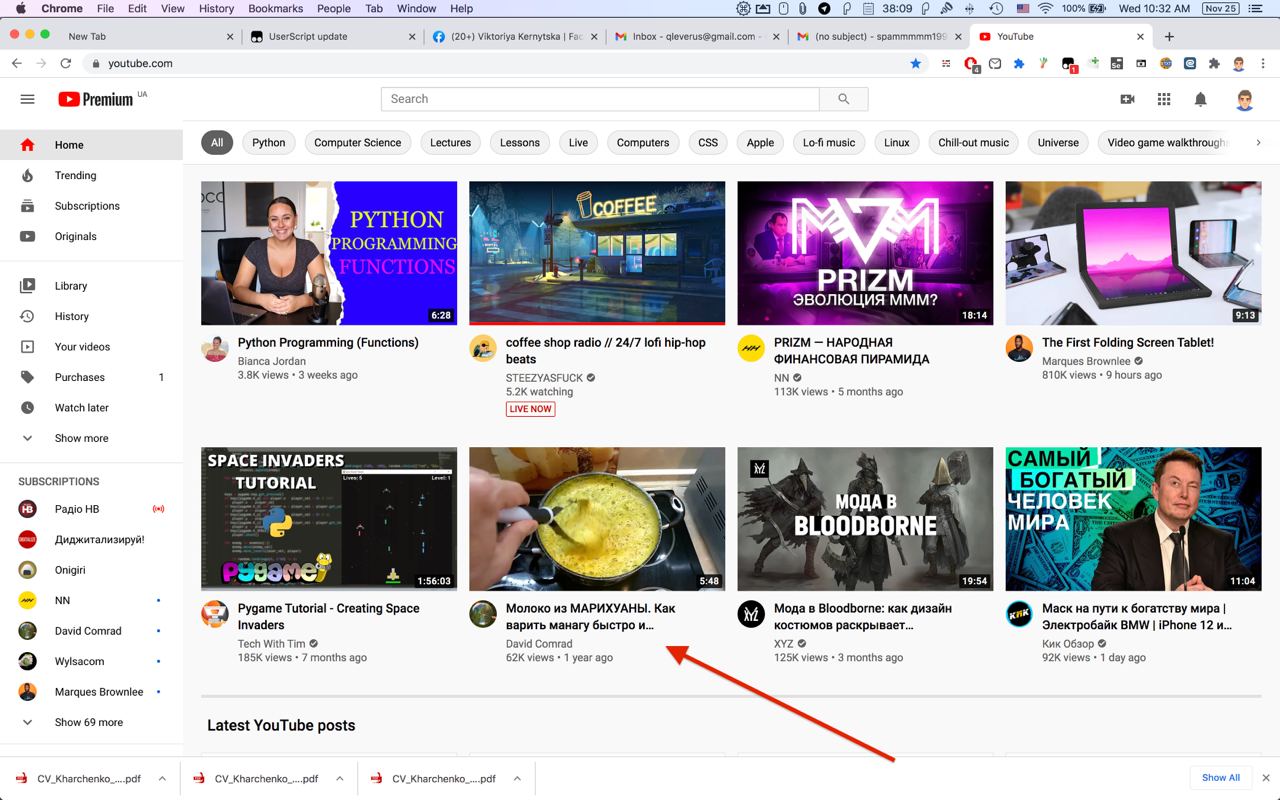The width and height of the screenshot is (1280, 800).
Task: Click the address bar showing youtube.com
Action: (500, 63)
